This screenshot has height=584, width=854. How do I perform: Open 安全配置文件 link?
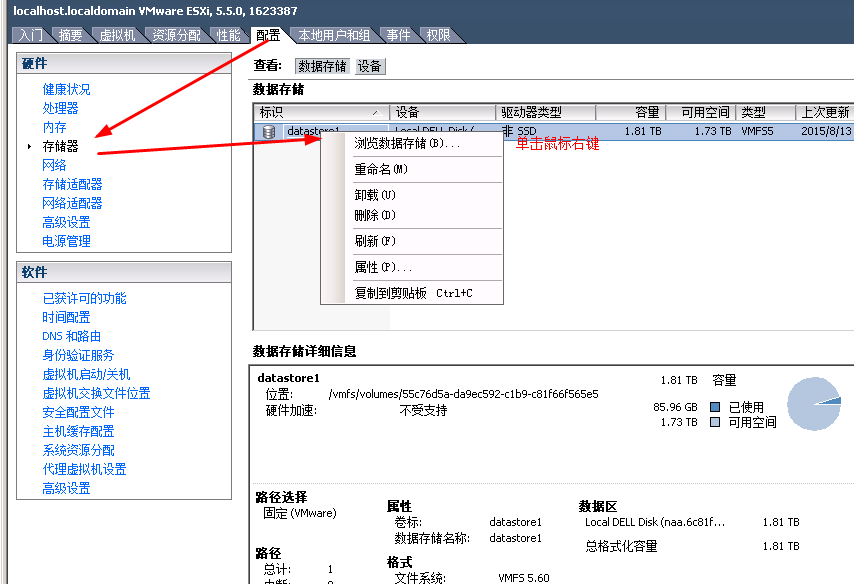78,412
